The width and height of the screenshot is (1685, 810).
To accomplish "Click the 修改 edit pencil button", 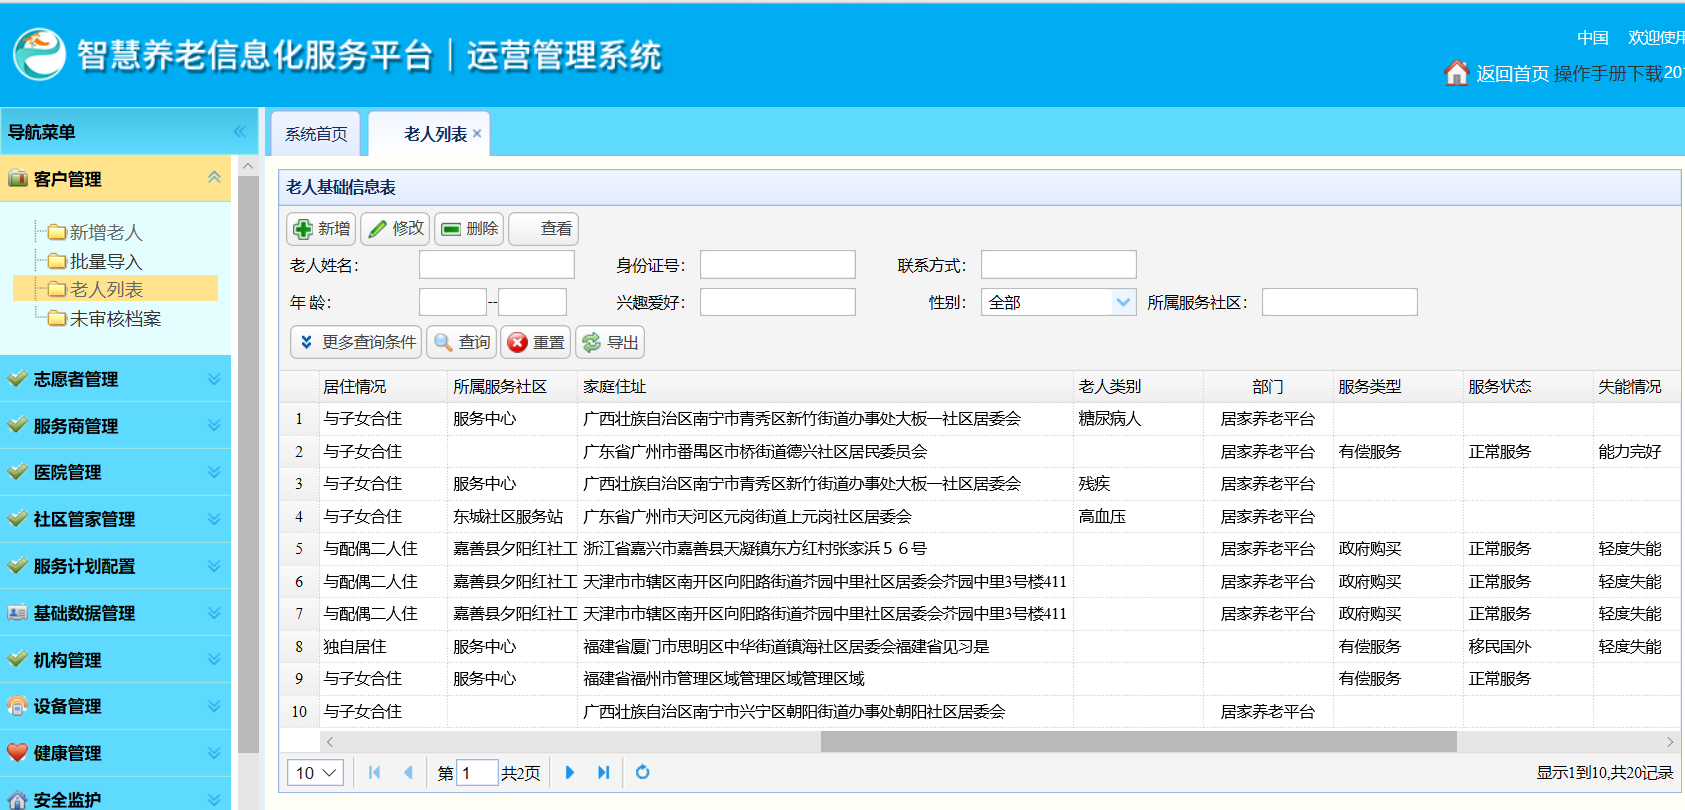I will (396, 229).
